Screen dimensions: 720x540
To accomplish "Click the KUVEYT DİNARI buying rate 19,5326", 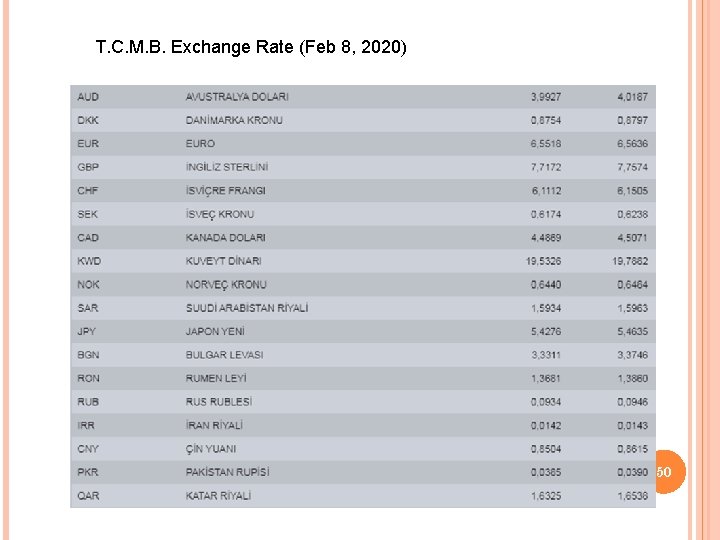I will point(543,261).
